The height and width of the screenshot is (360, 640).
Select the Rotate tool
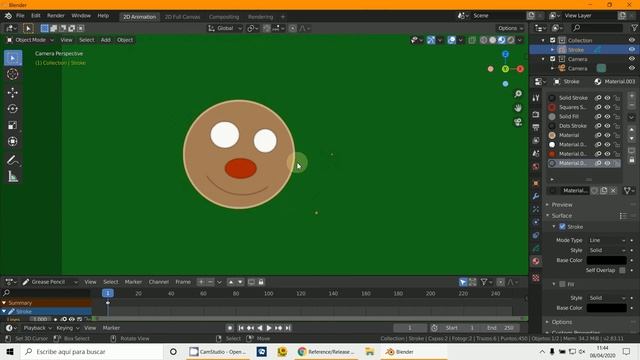coord(13,109)
